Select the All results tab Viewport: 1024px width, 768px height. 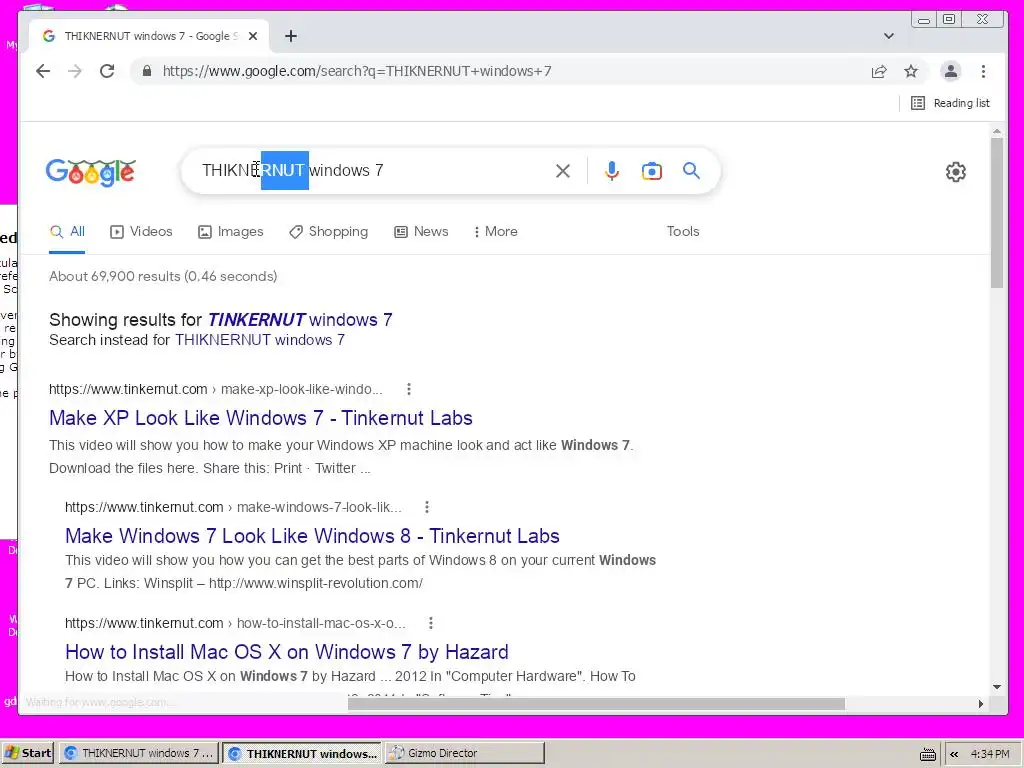67,232
